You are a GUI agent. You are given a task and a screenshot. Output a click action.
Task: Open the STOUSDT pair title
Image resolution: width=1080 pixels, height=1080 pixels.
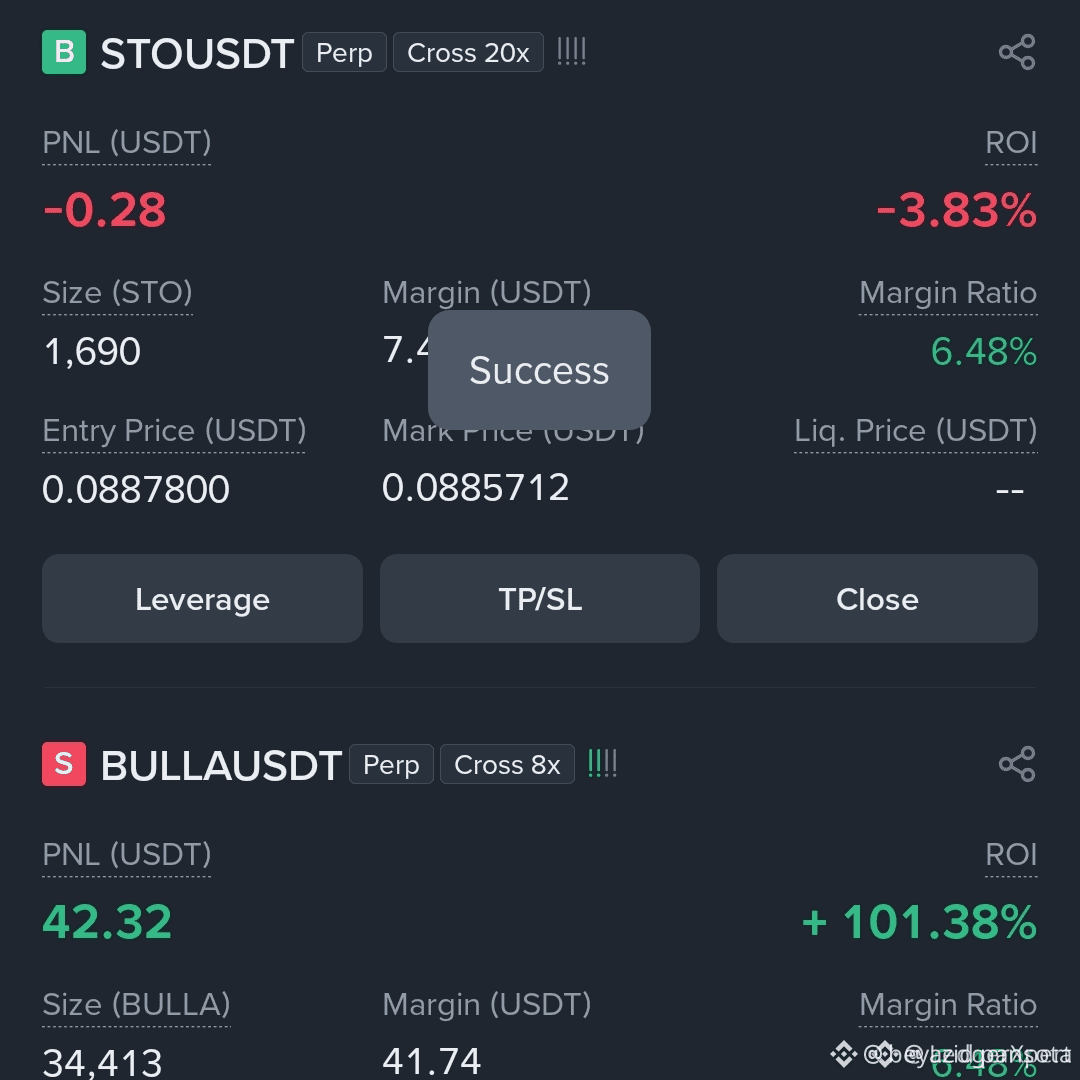tap(198, 53)
